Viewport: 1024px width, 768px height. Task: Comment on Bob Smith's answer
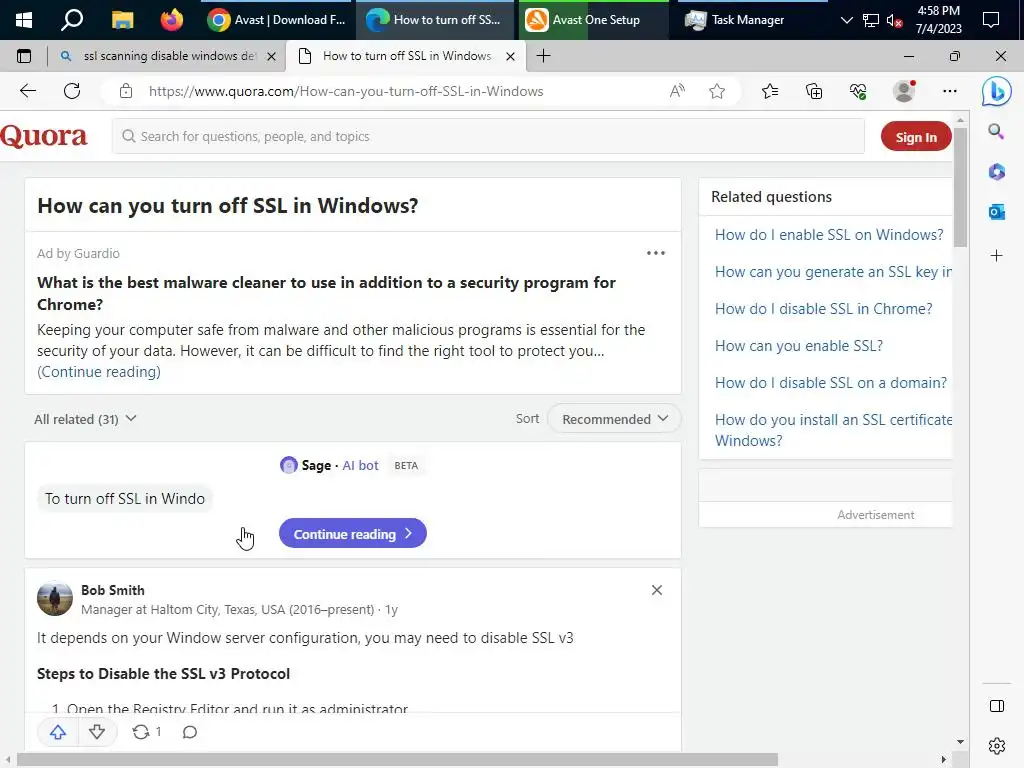189,732
